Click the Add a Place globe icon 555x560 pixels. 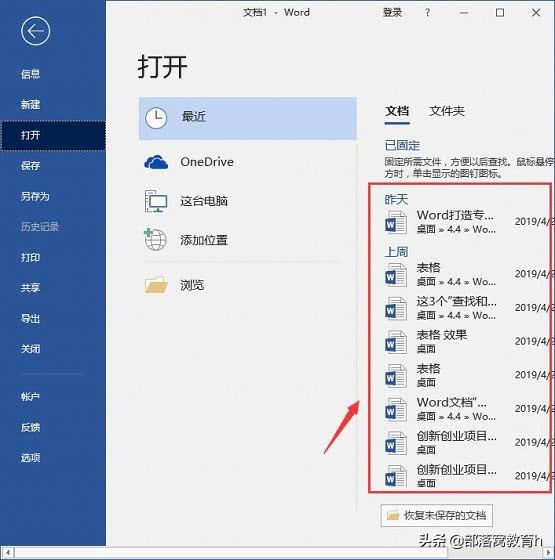(x=155, y=240)
